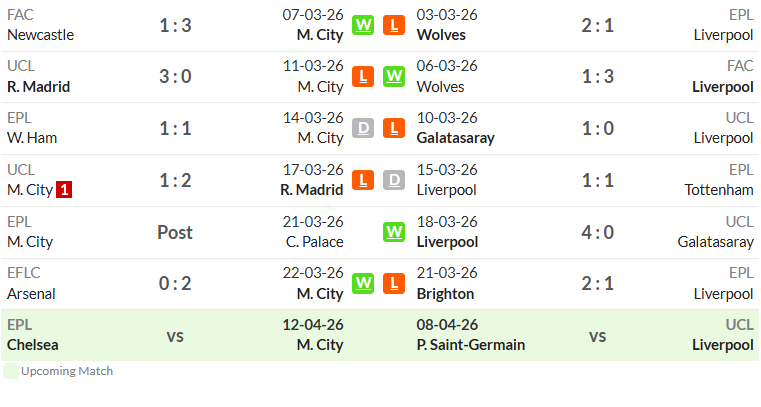Click the red card 1 icon next to M. City
Screen dimensions: 761x407
(x=64, y=190)
